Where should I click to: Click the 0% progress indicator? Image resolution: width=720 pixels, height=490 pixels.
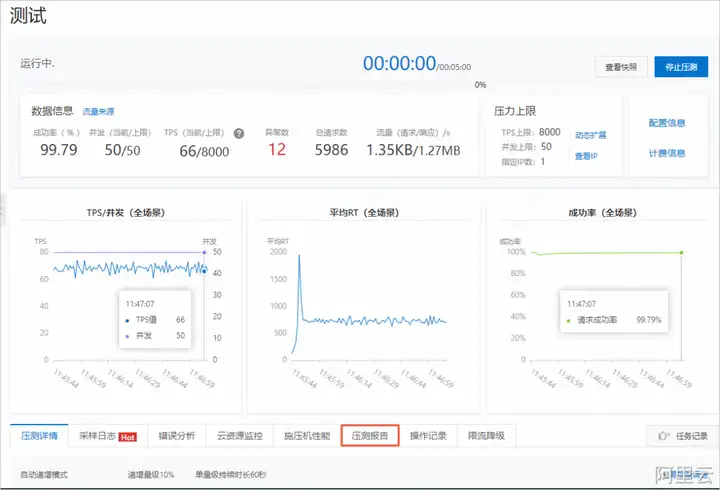[480, 85]
